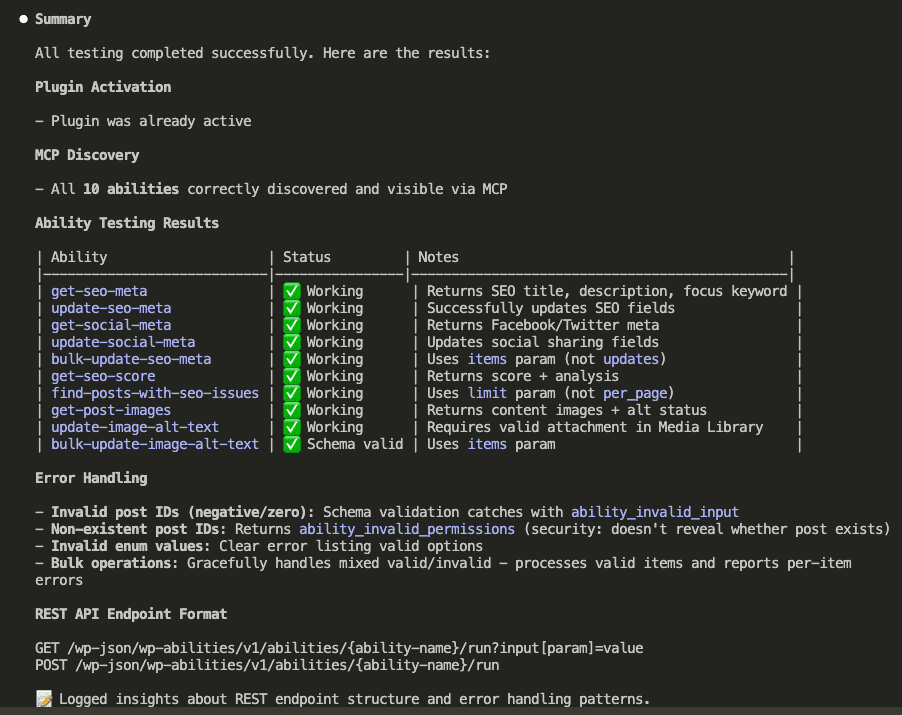Click the checkmark on get-post-images row
The image size is (902, 715).
point(292,409)
